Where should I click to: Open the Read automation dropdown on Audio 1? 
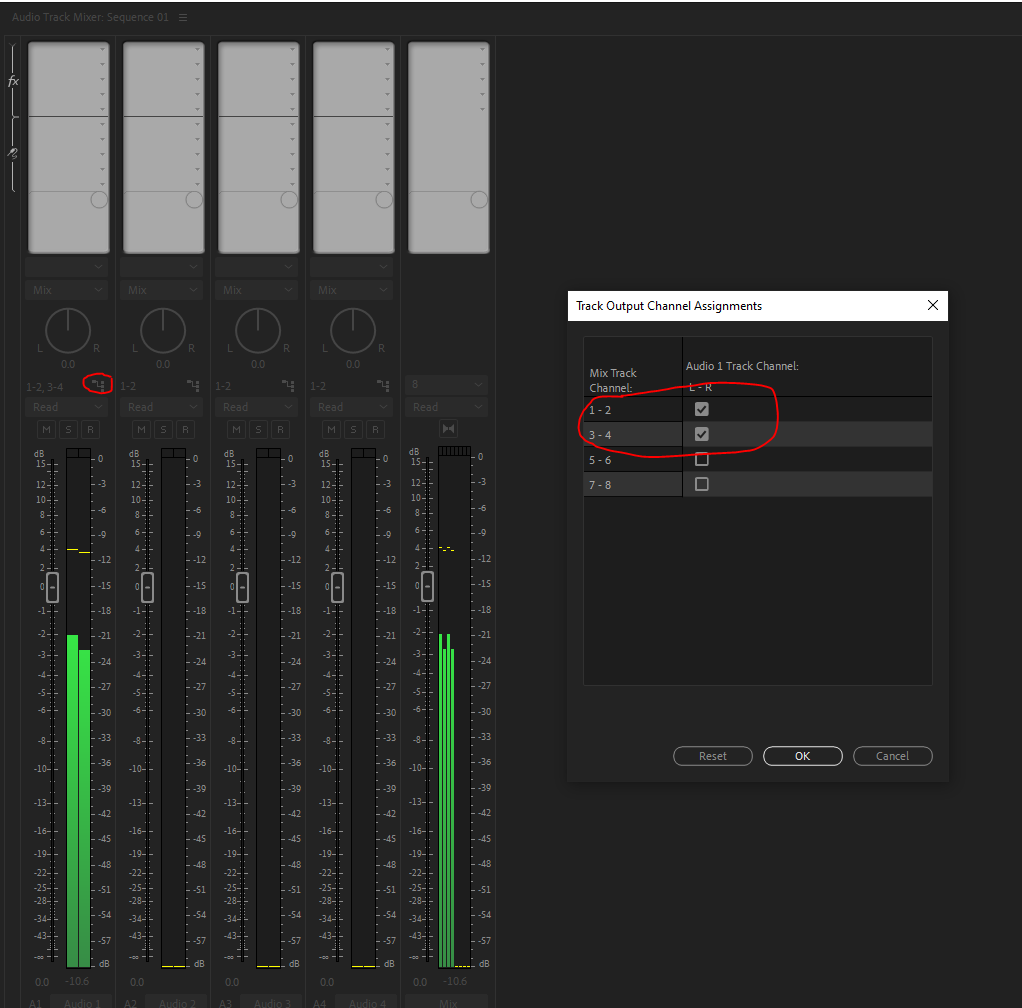[66, 406]
